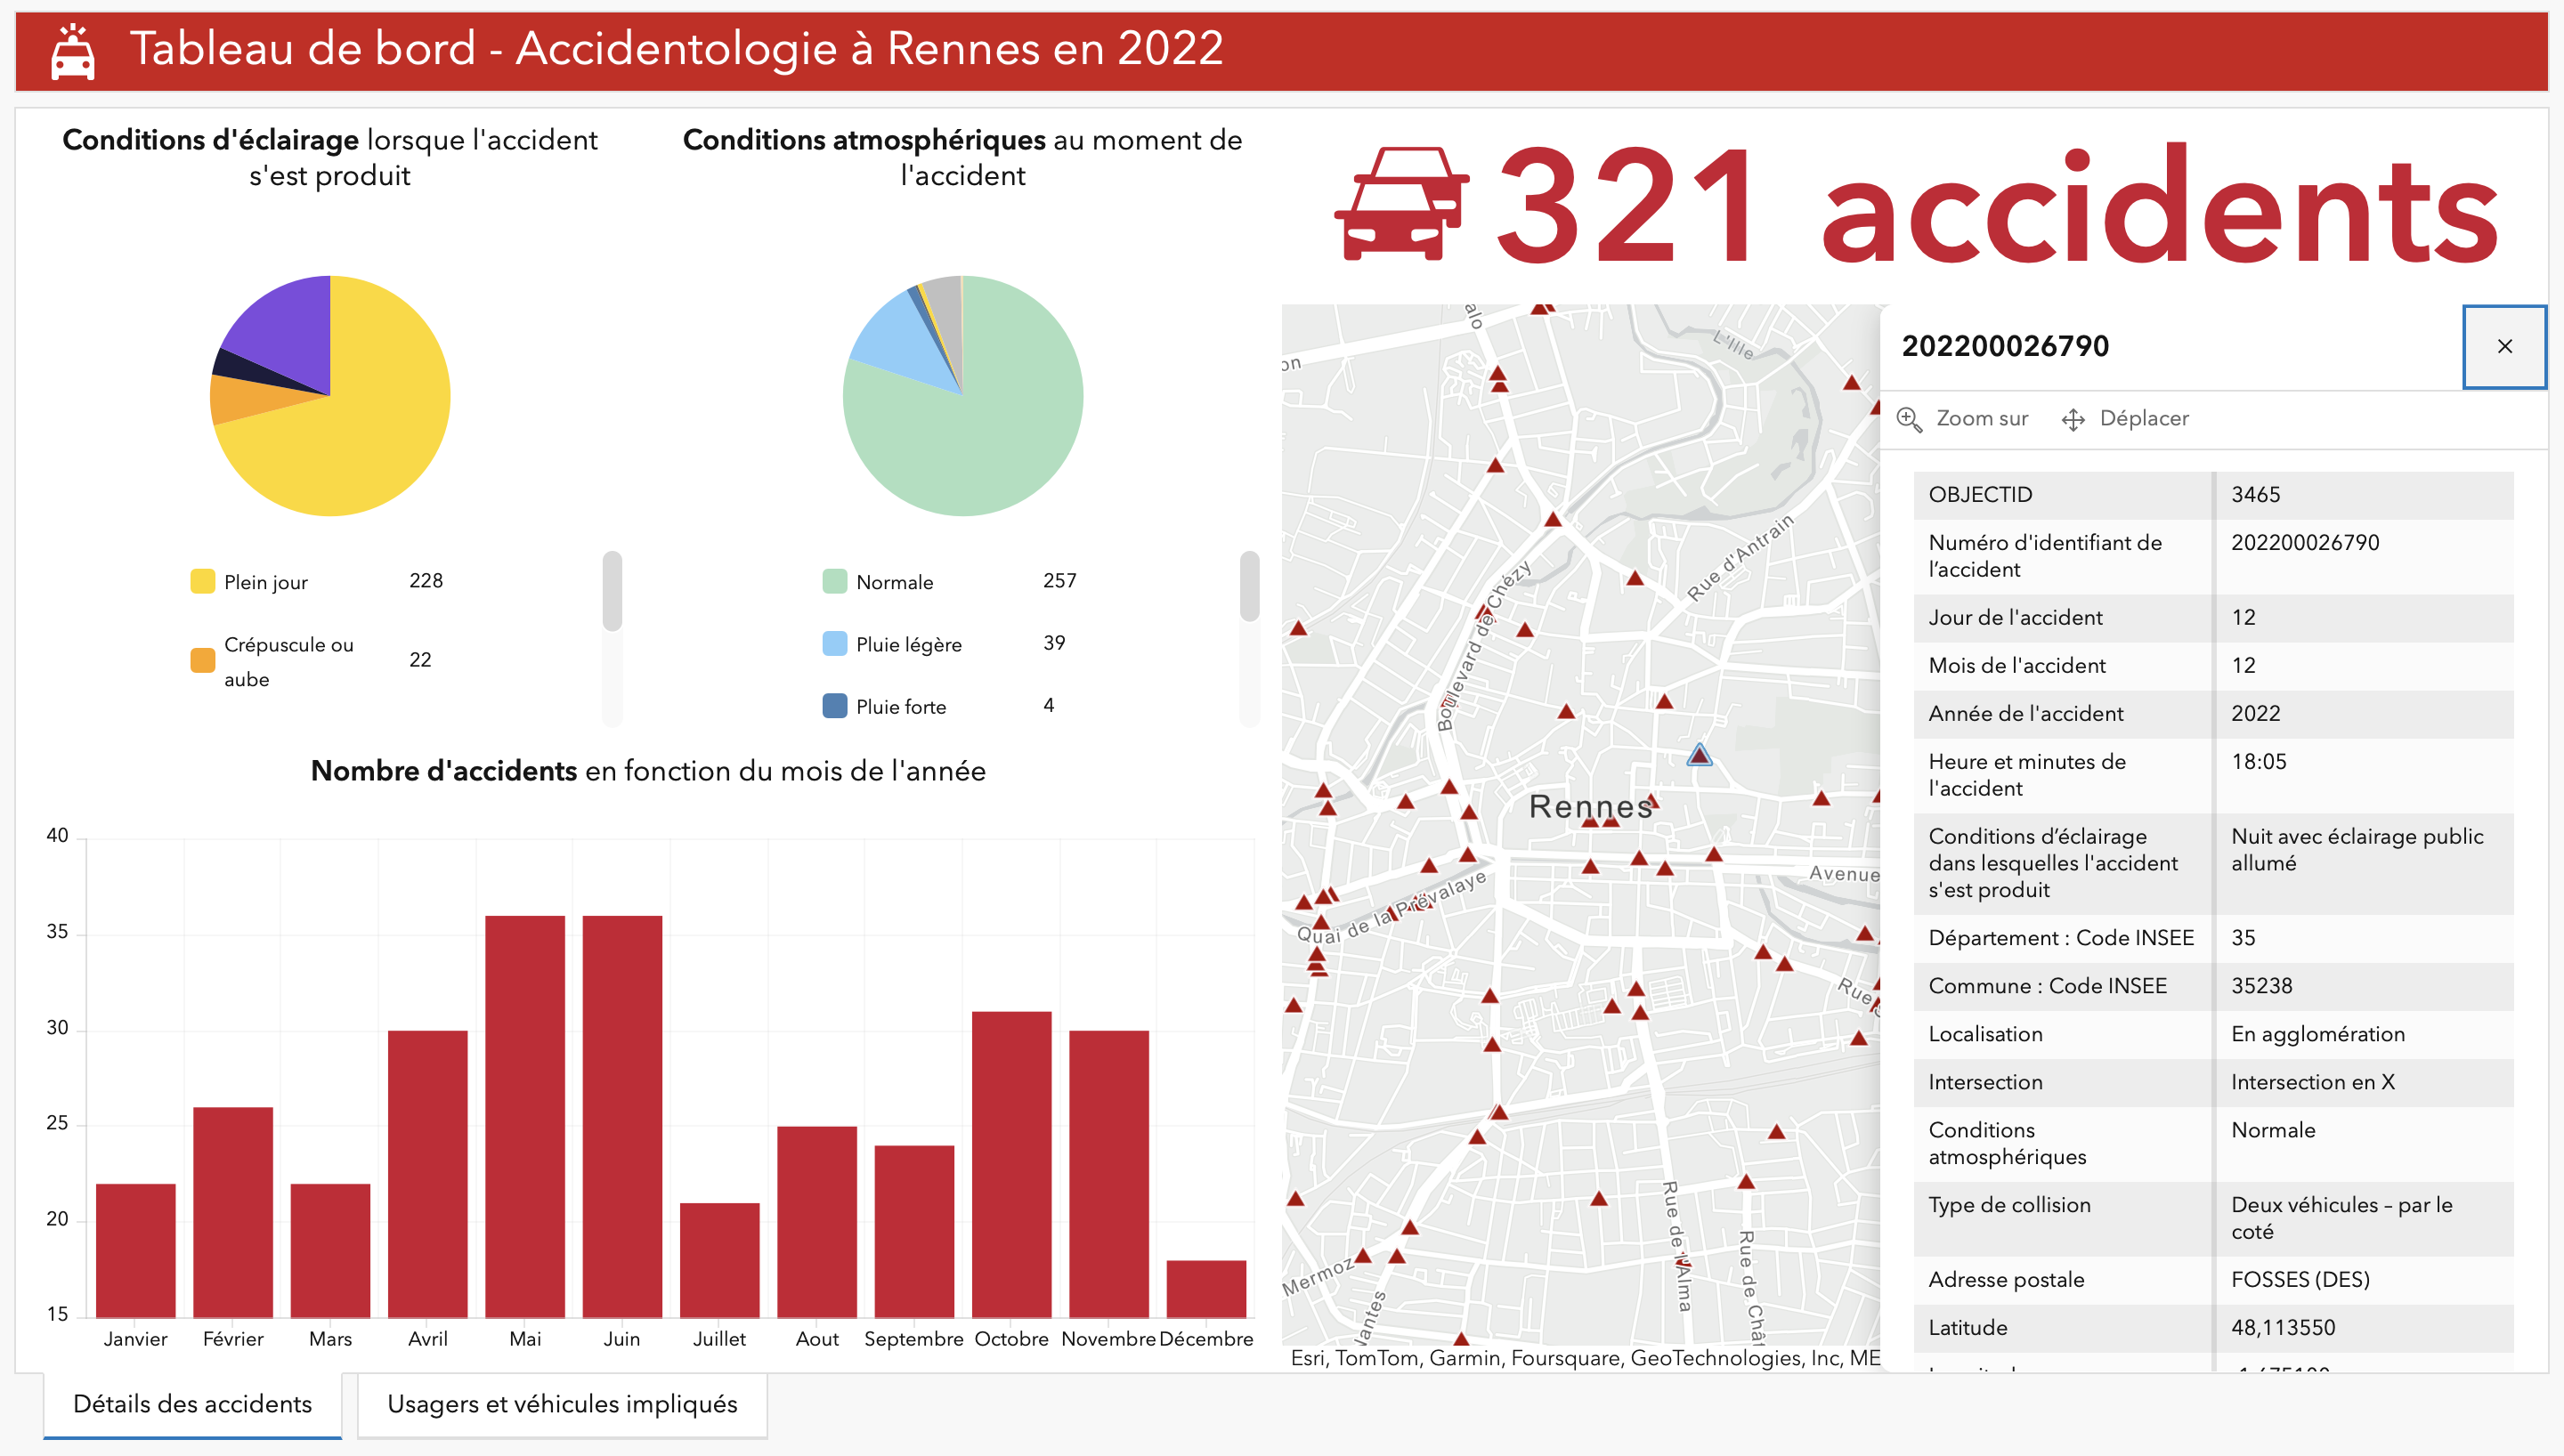Click the 'Crépuscule ou aube' legend label

(x=289, y=661)
